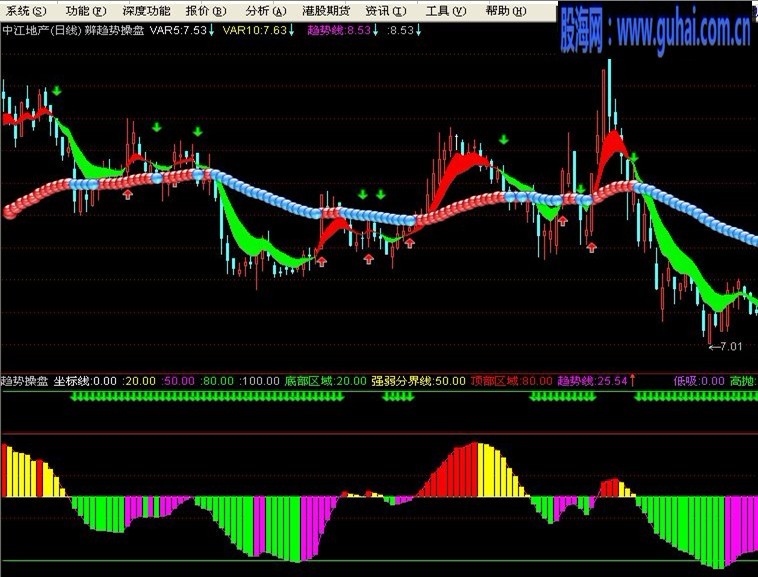This screenshot has width=758, height=577.
Task: Click the down arrow beside VAR10:7.63
Action: [x=291, y=30]
